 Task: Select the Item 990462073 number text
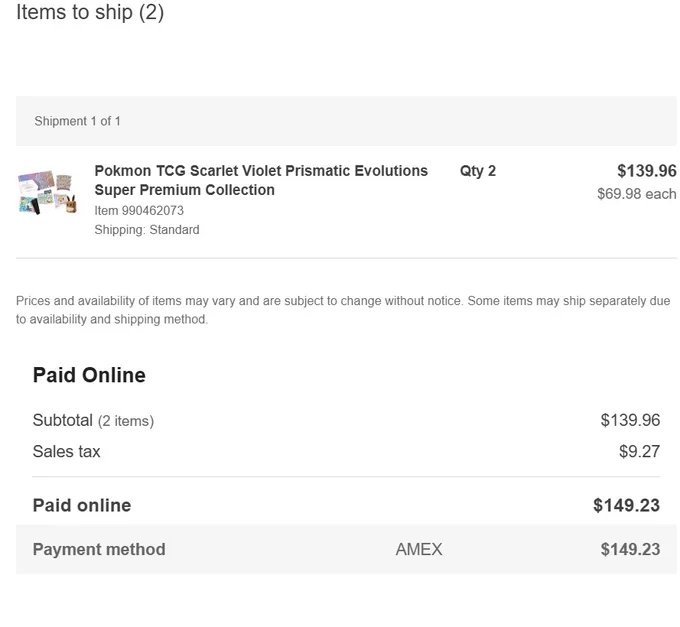pyautogui.click(x=139, y=211)
